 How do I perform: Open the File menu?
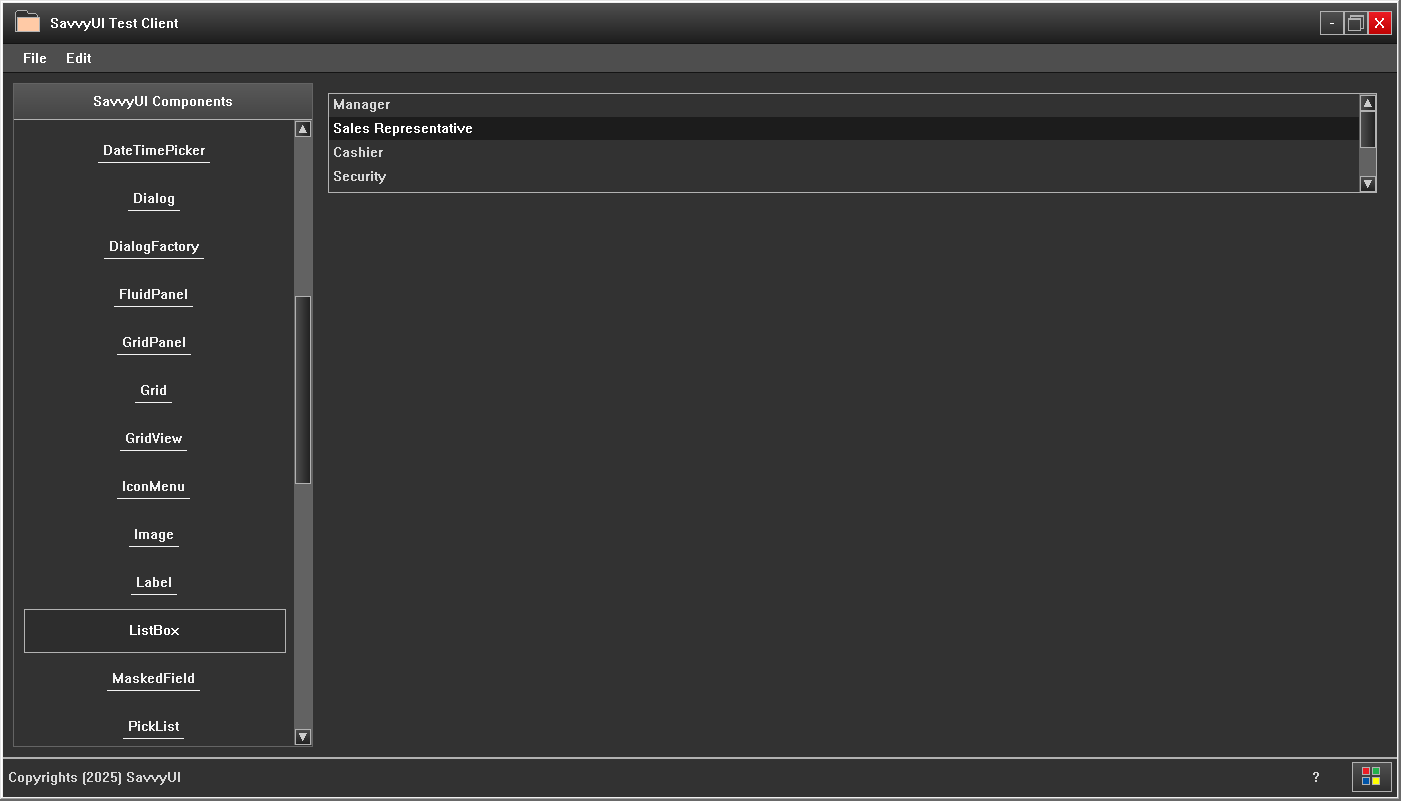click(33, 58)
